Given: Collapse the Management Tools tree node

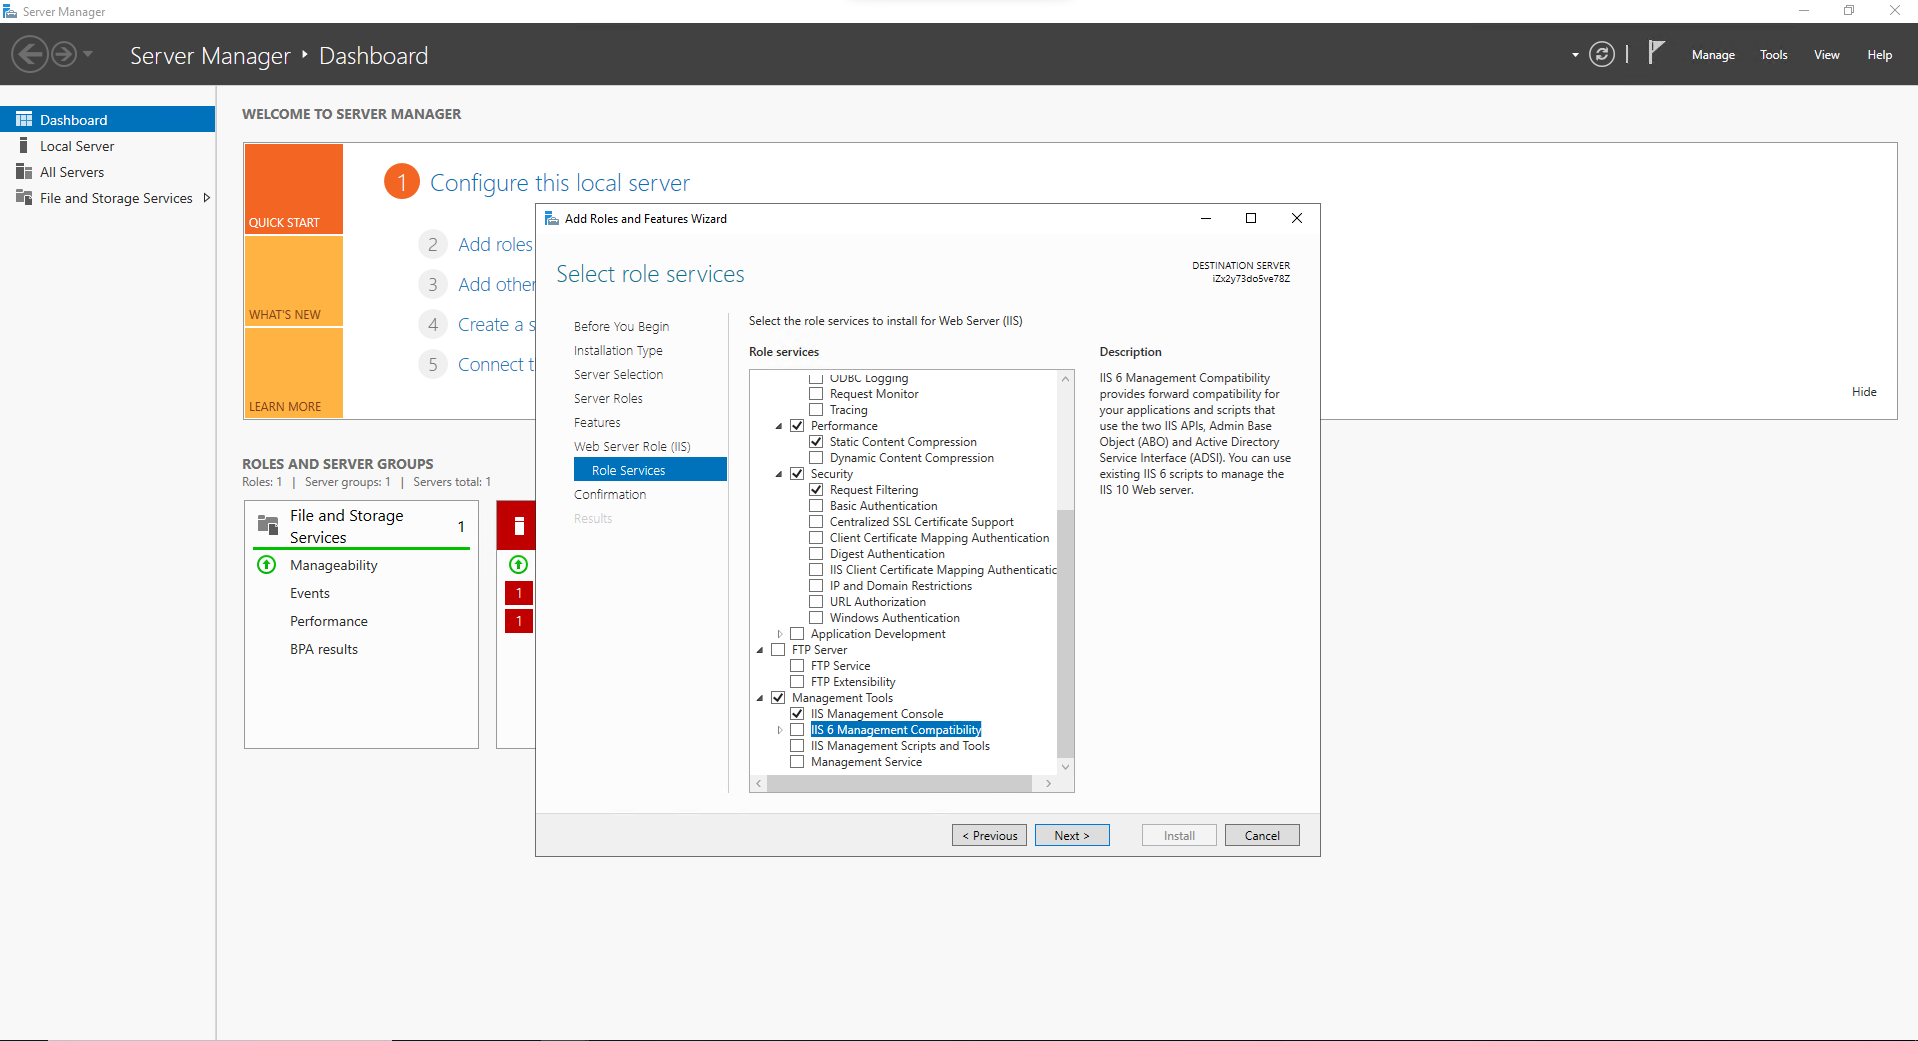Looking at the screenshot, I should click(760, 698).
